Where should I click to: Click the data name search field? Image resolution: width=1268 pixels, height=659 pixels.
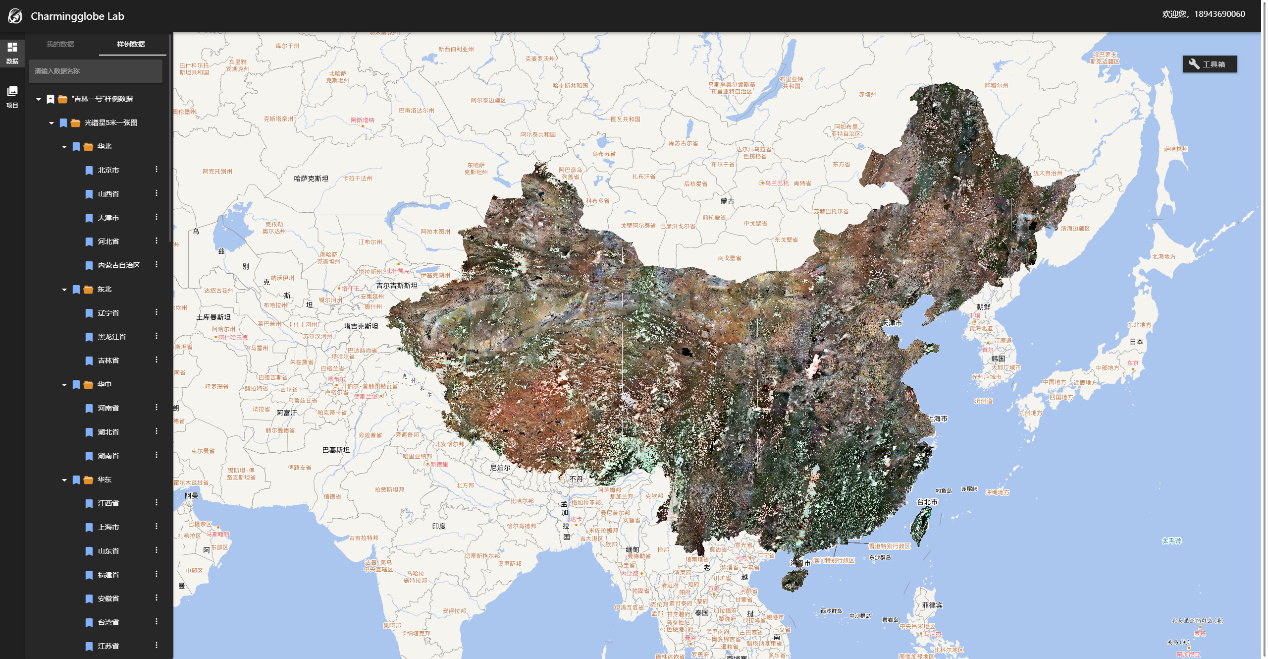click(95, 71)
